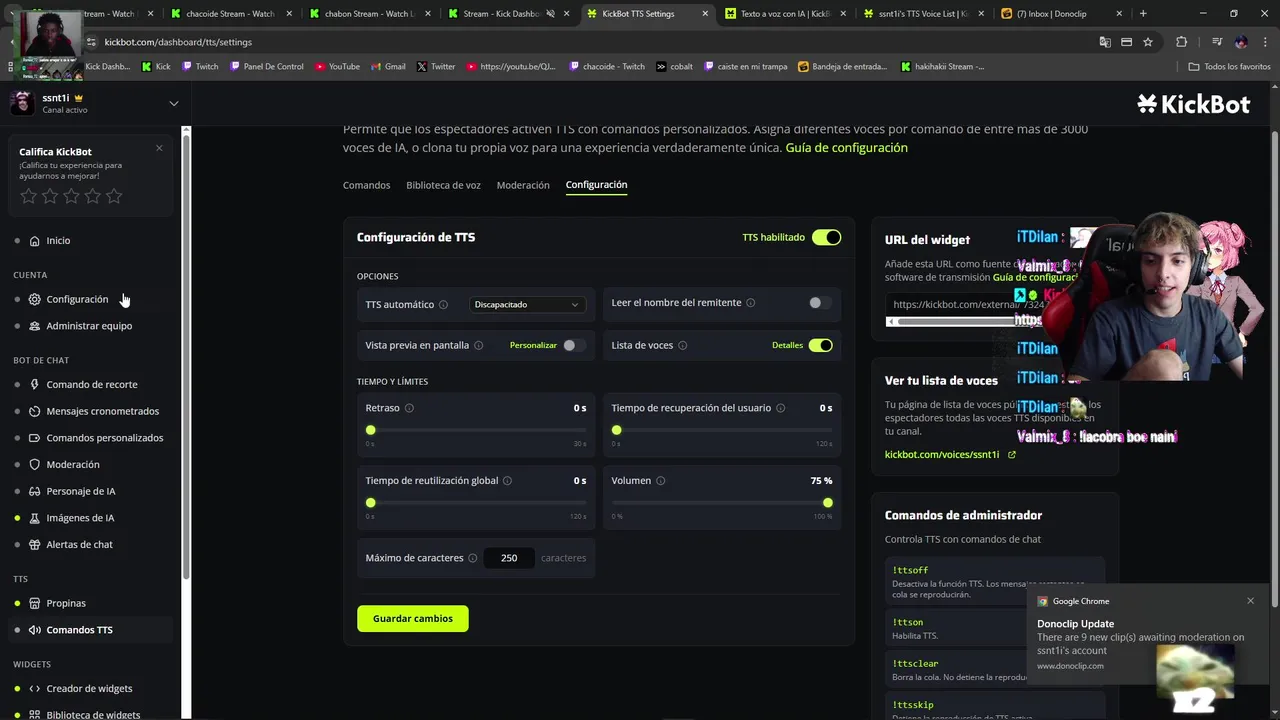
Task: Click the Alertas de chat icon
Action: [x=35, y=545]
